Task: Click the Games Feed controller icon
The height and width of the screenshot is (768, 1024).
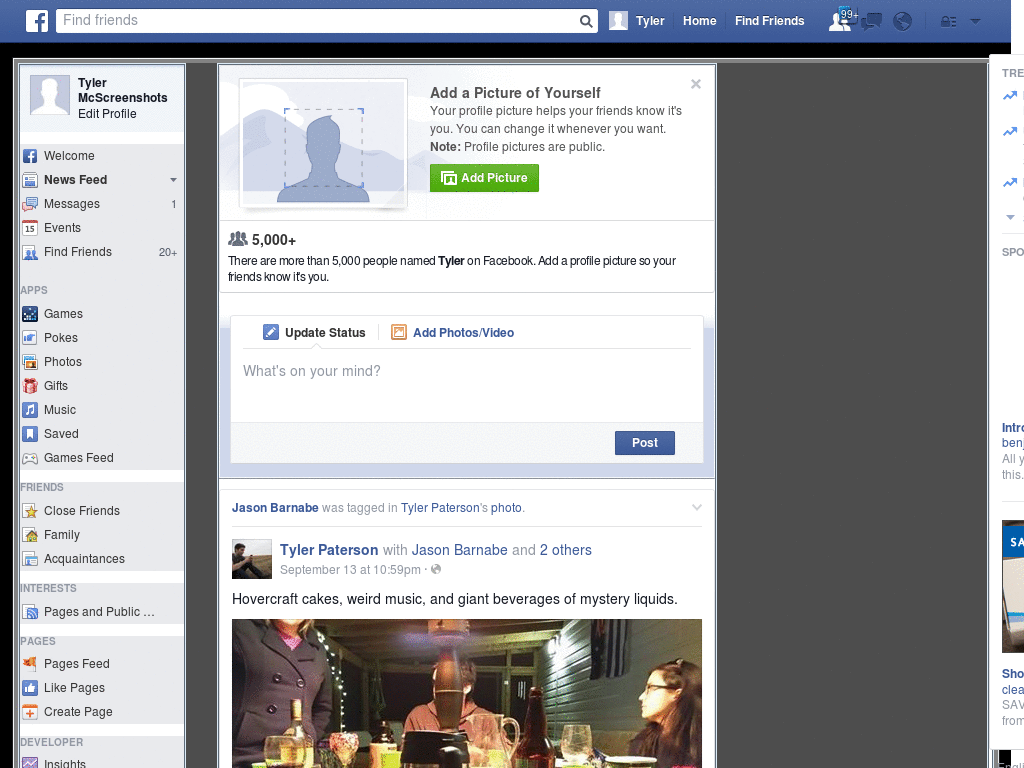Action: point(30,458)
